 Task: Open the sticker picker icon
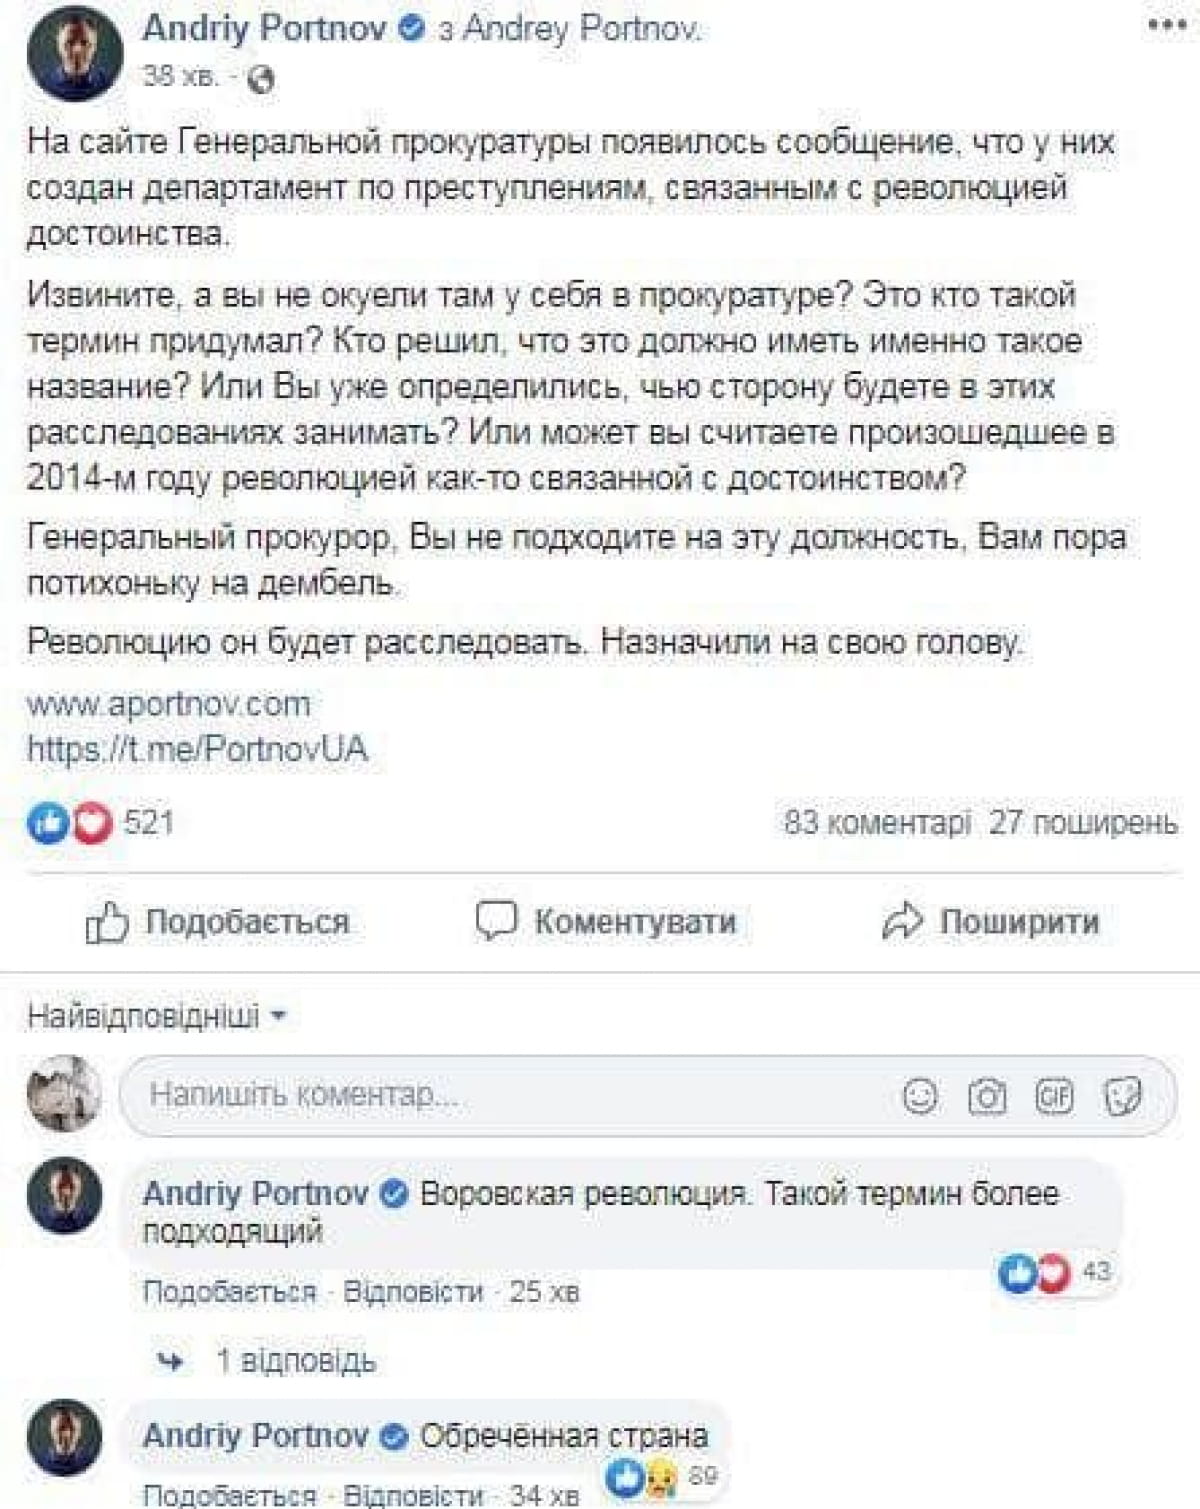tap(1122, 1096)
